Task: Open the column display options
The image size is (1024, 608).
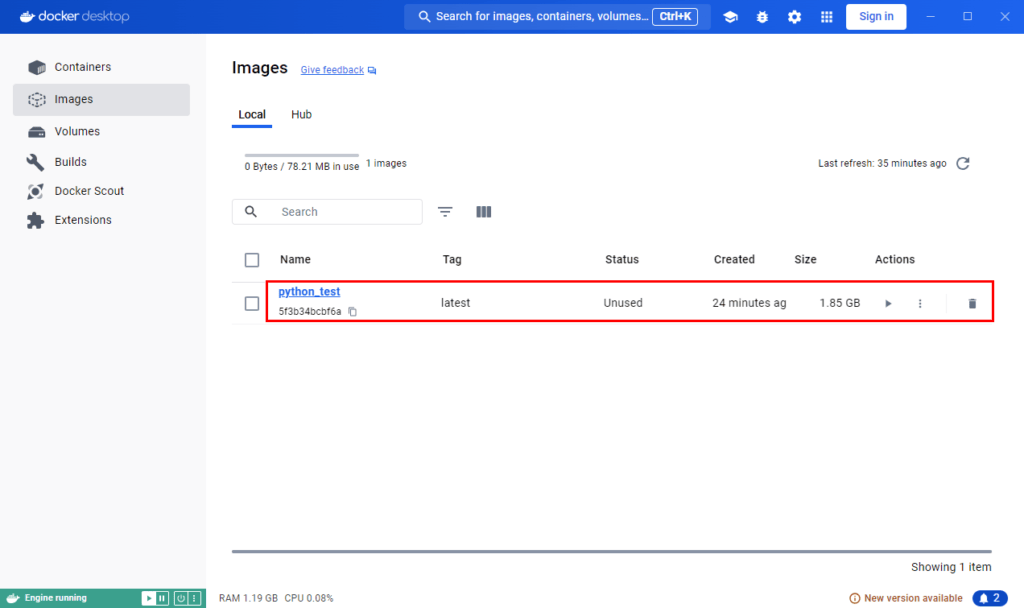Action: (x=484, y=212)
